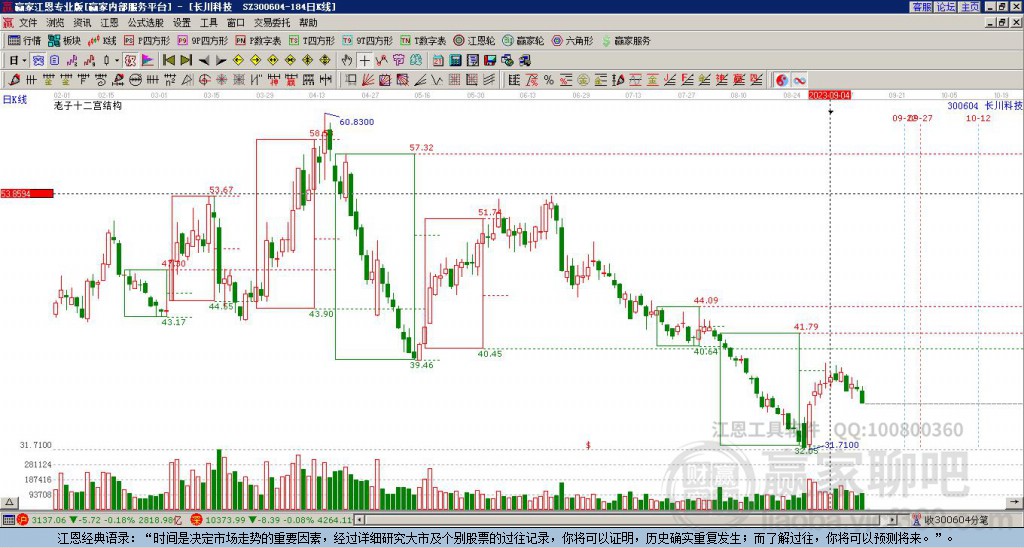This screenshot has height=548, width=1024.
Task: Toggle the 权 rights-adjustment button
Action: click(130, 60)
